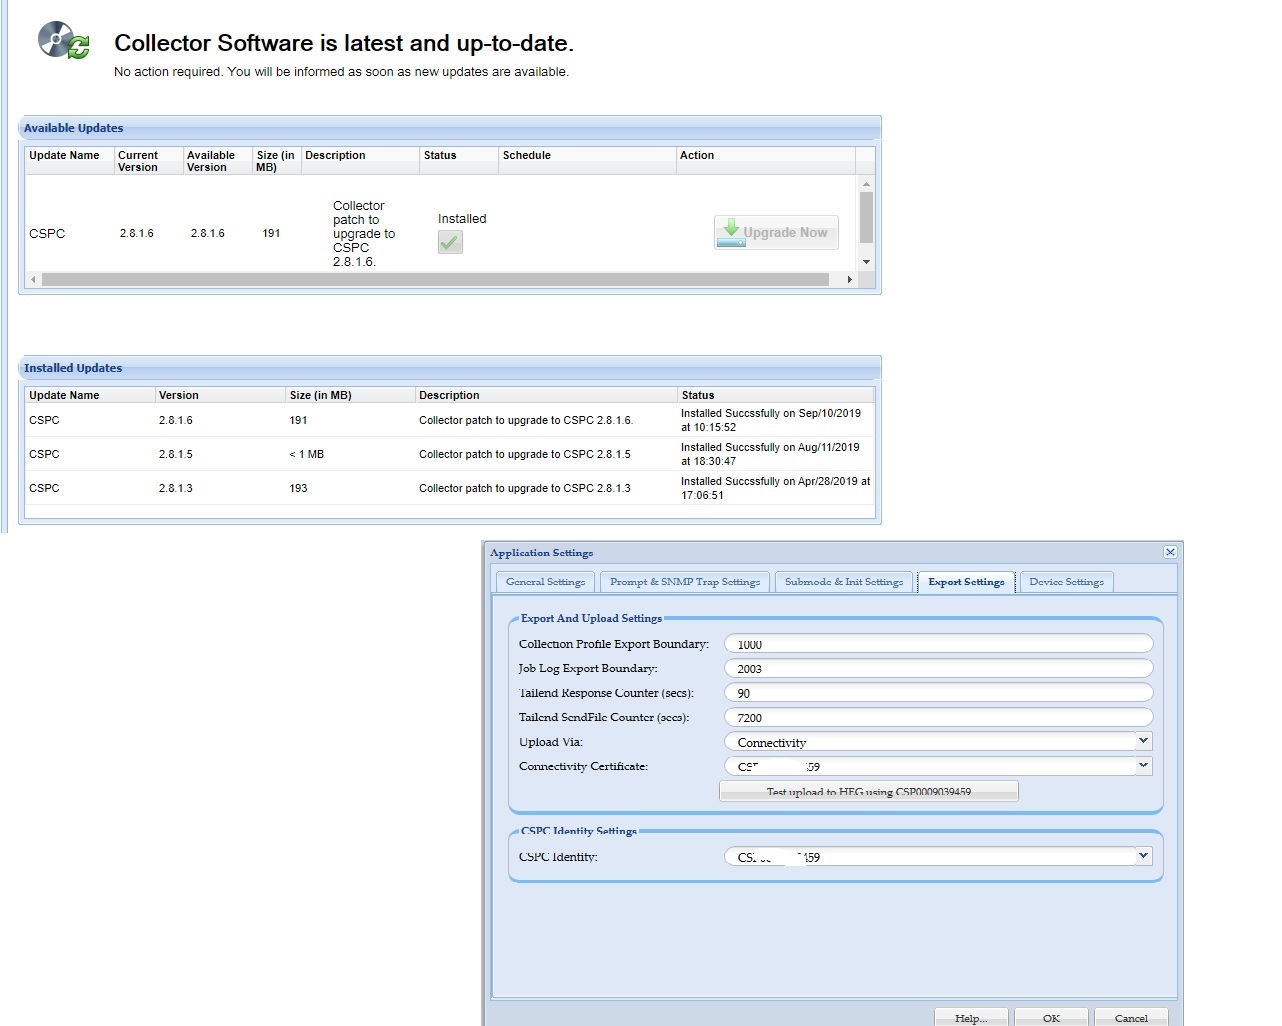This screenshot has height=1026, width=1282.
Task: Click the collector software update disc icon
Action: (63, 41)
